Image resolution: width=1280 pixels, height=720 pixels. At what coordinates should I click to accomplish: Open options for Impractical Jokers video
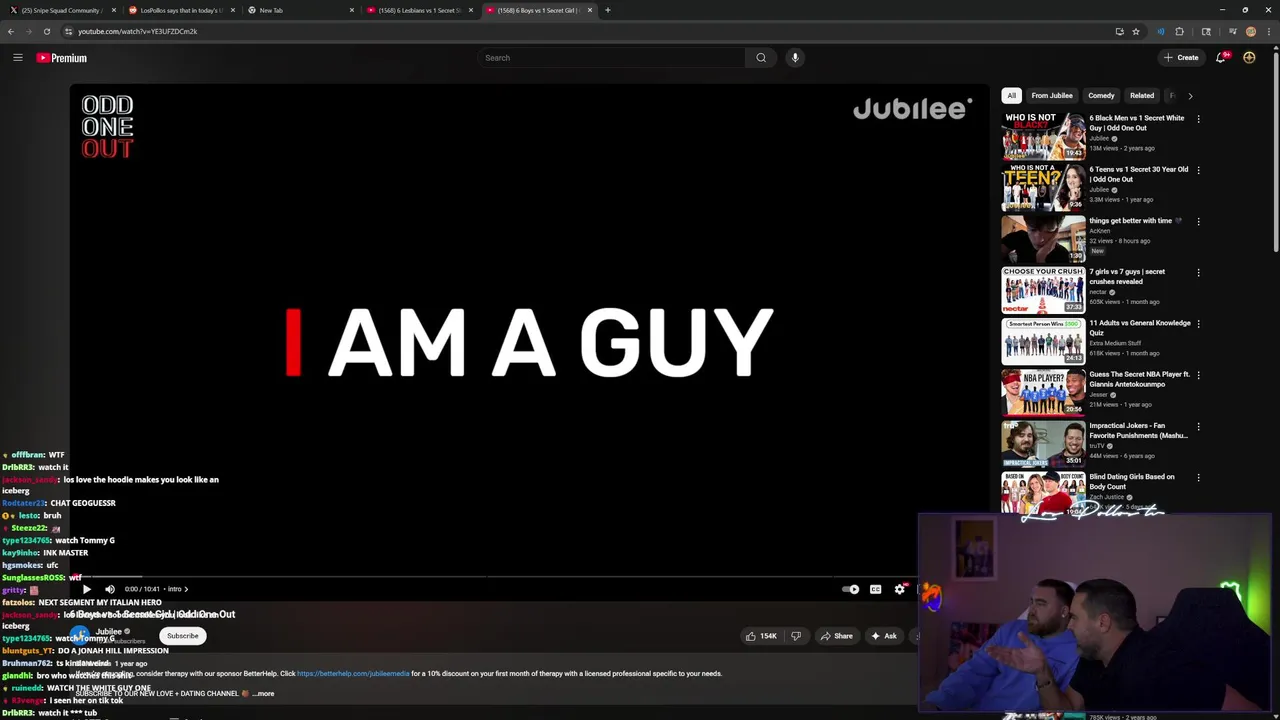tap(1198, 427)
